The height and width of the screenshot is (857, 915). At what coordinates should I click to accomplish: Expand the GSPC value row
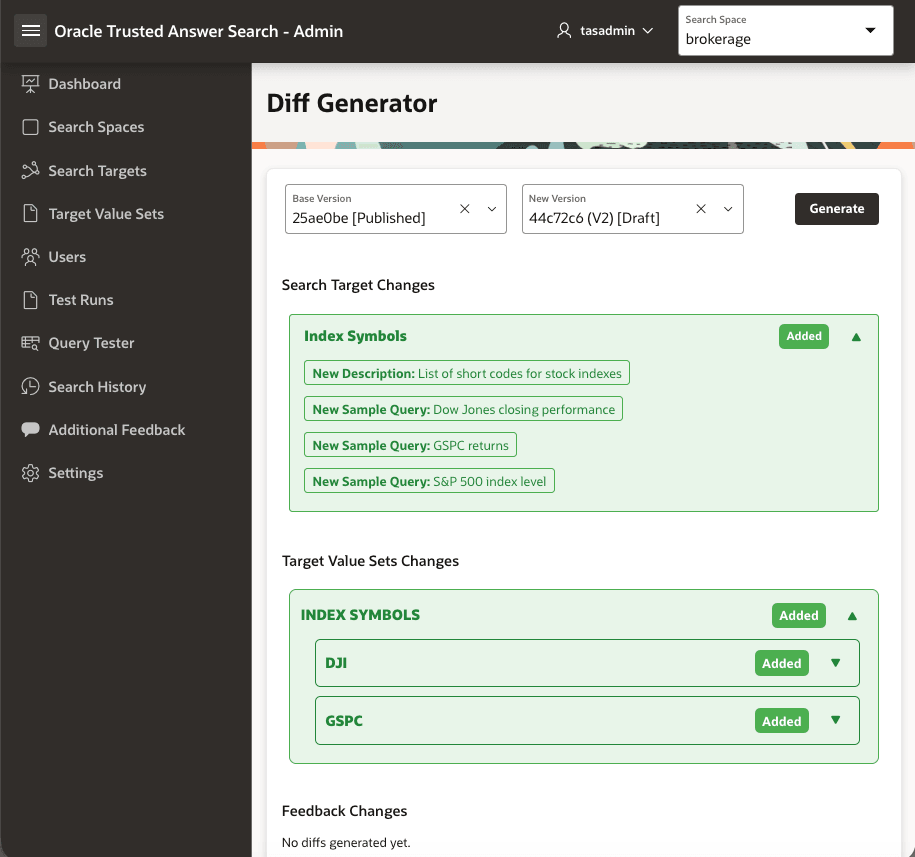[836, 720]
